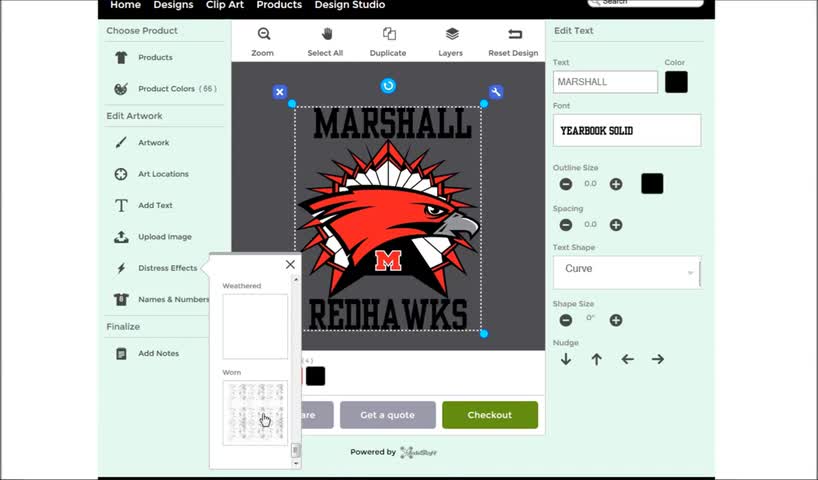The height and width of the screenshot is (480, 818).
Task: Open the Yearbook Solid font selector
Action: pyautogui.click(x=627, y=130)
